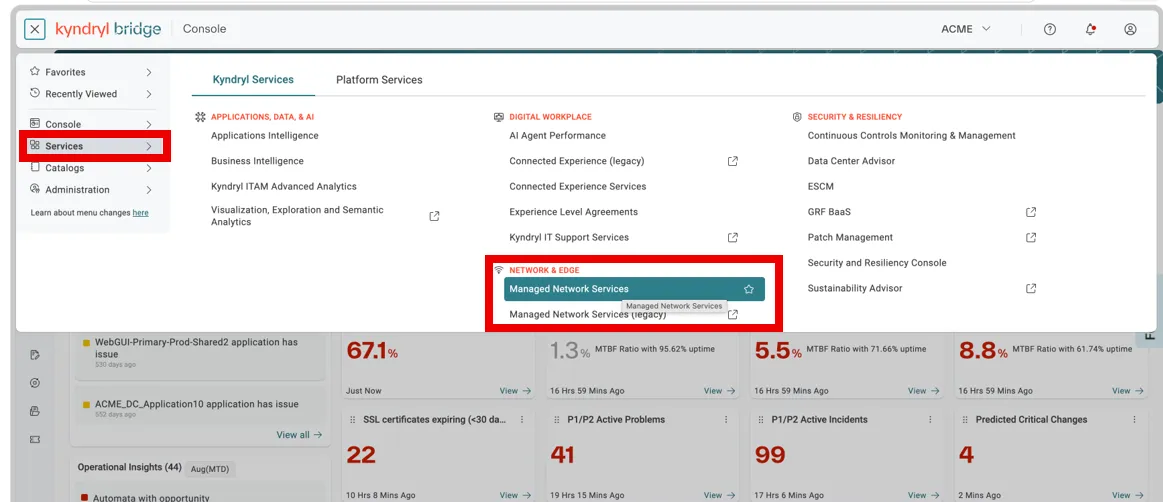Open the ACME account dropdown

coord(966,29)
